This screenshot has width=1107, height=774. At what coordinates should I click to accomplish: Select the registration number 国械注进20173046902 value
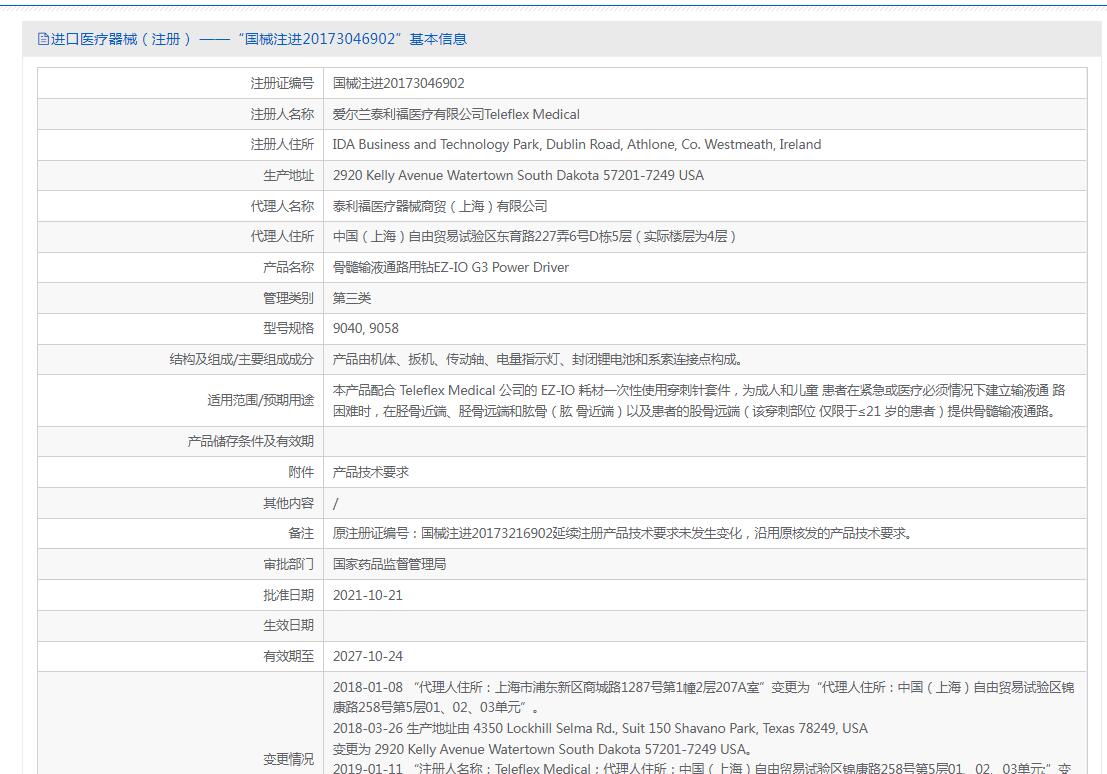pyautogui.click(x=398, y=83)
